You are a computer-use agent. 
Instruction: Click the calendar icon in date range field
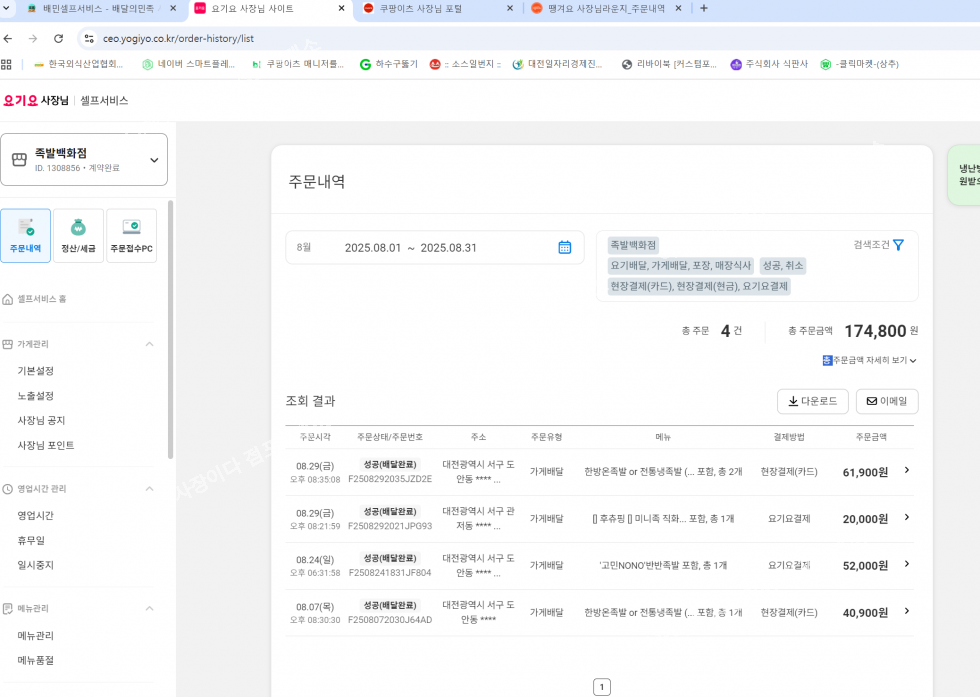(564, 247)
